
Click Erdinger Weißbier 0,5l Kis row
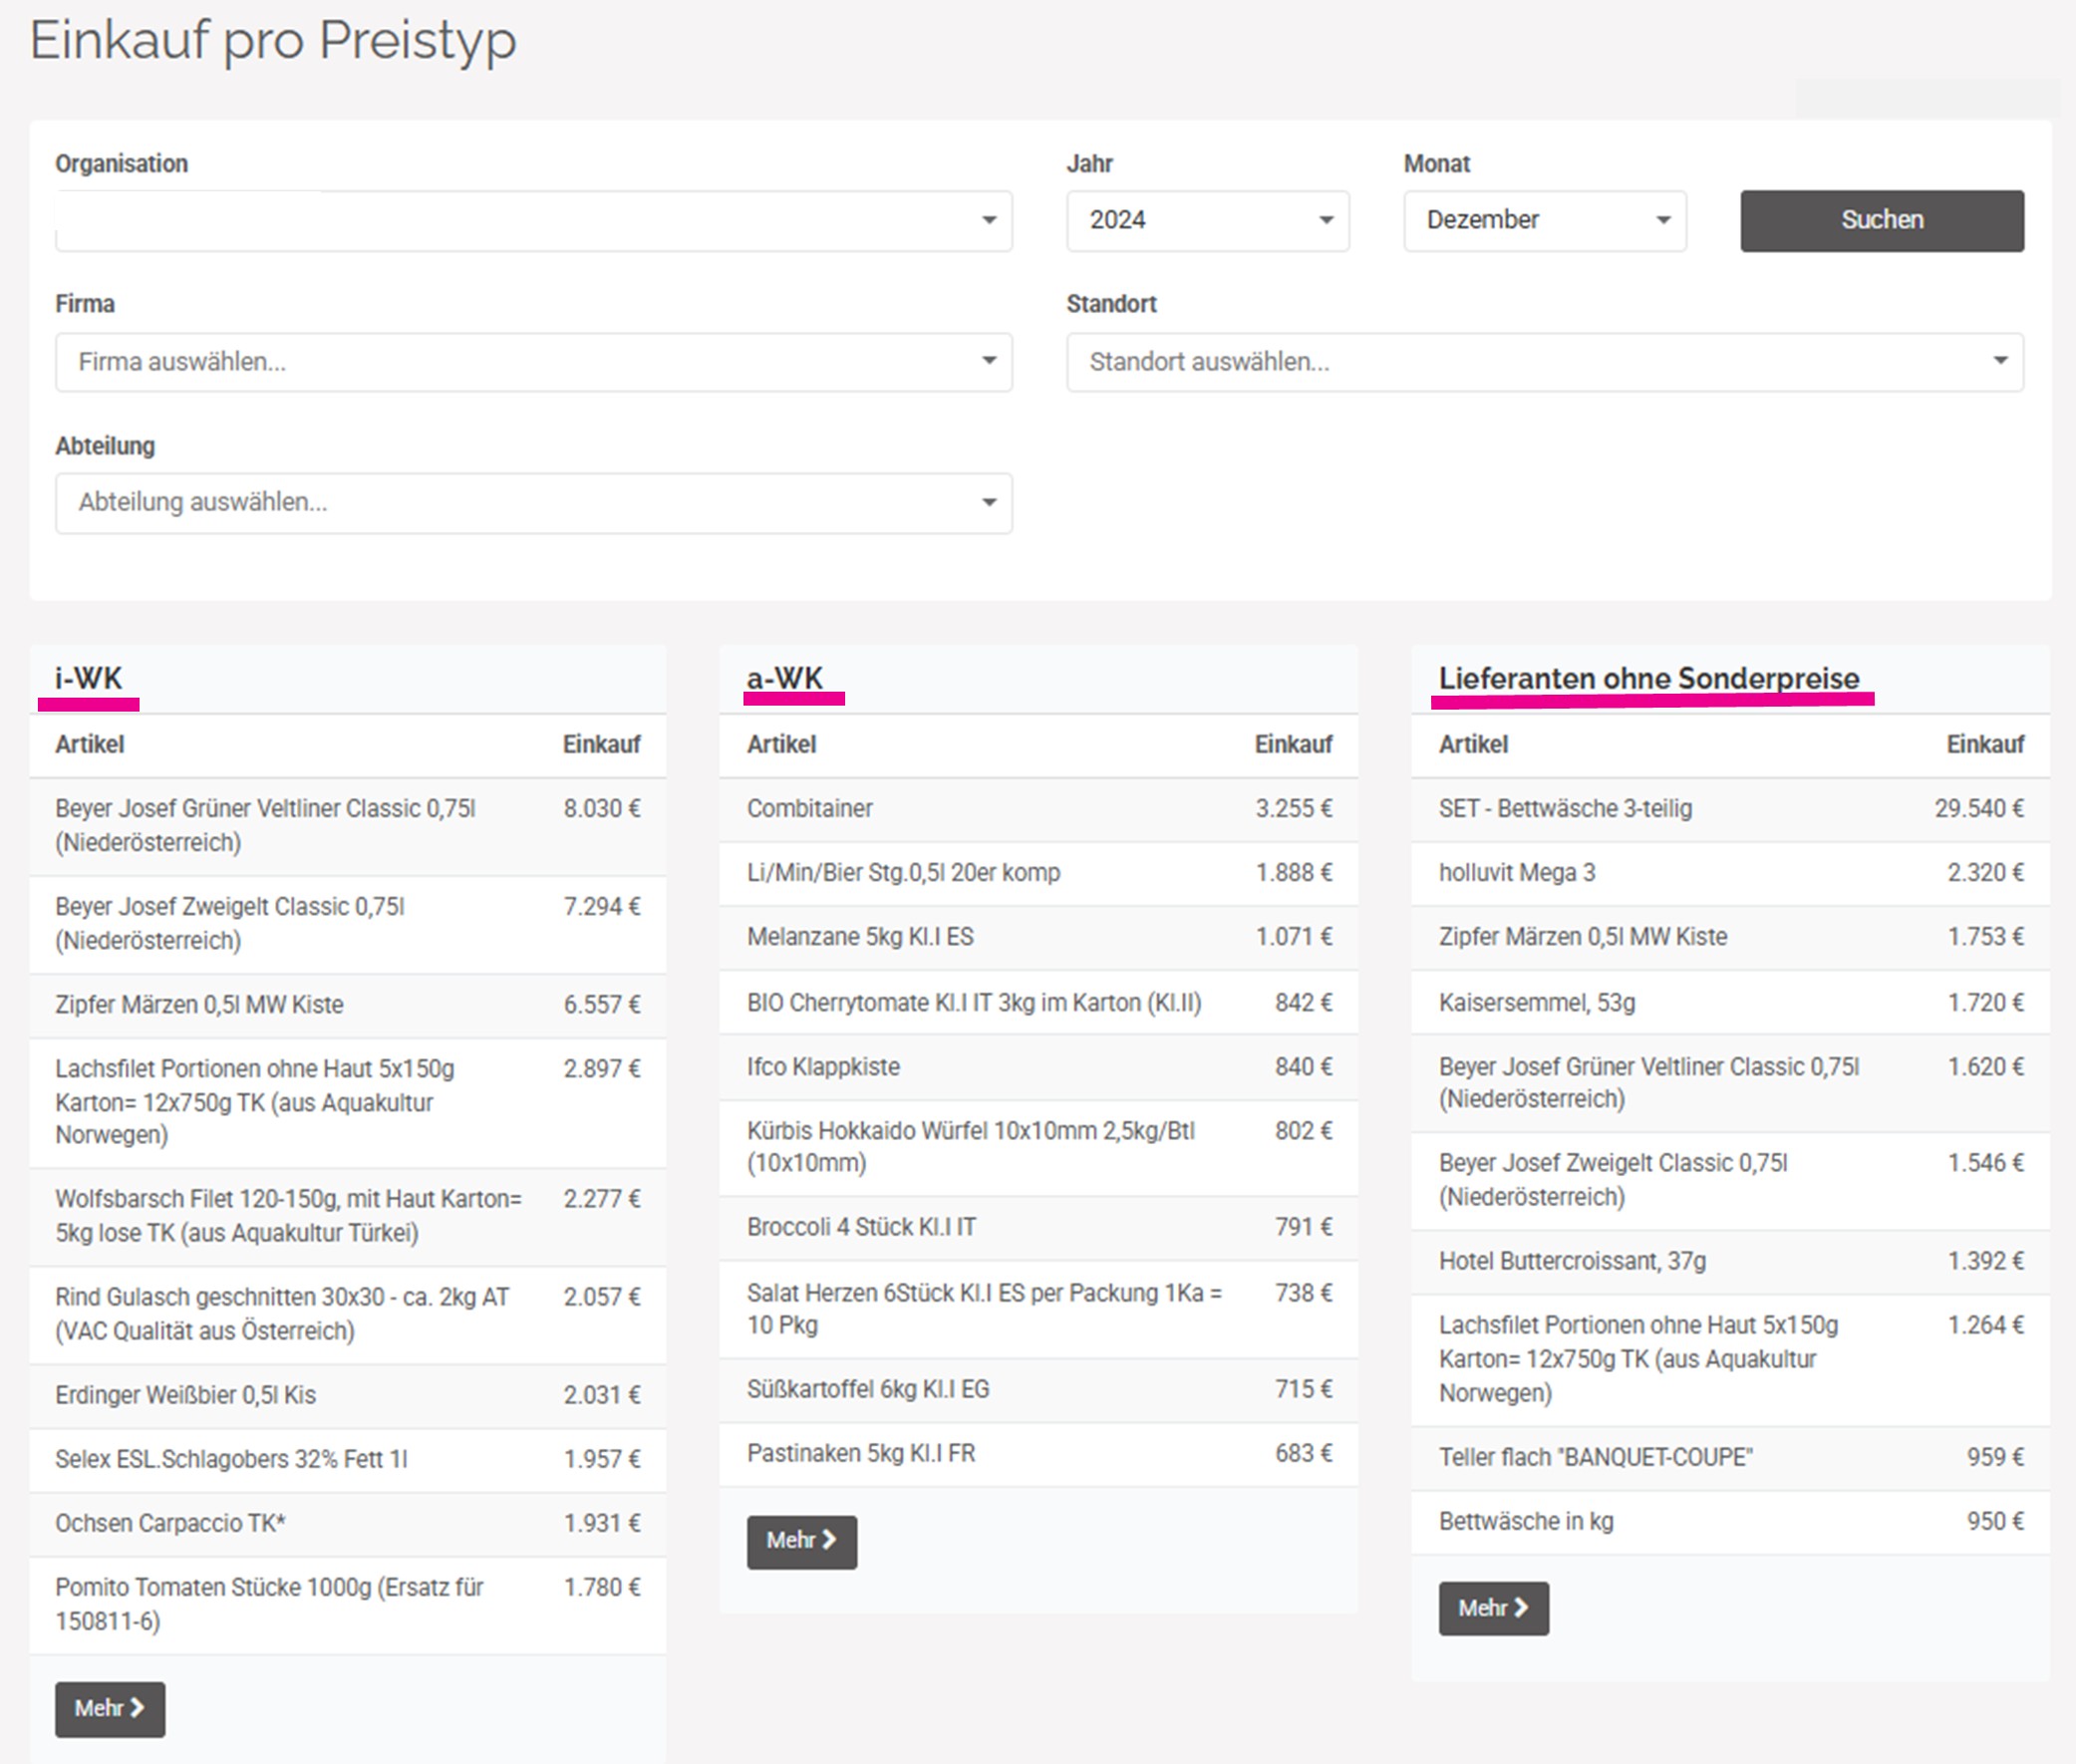click(x=348, y=1395)
